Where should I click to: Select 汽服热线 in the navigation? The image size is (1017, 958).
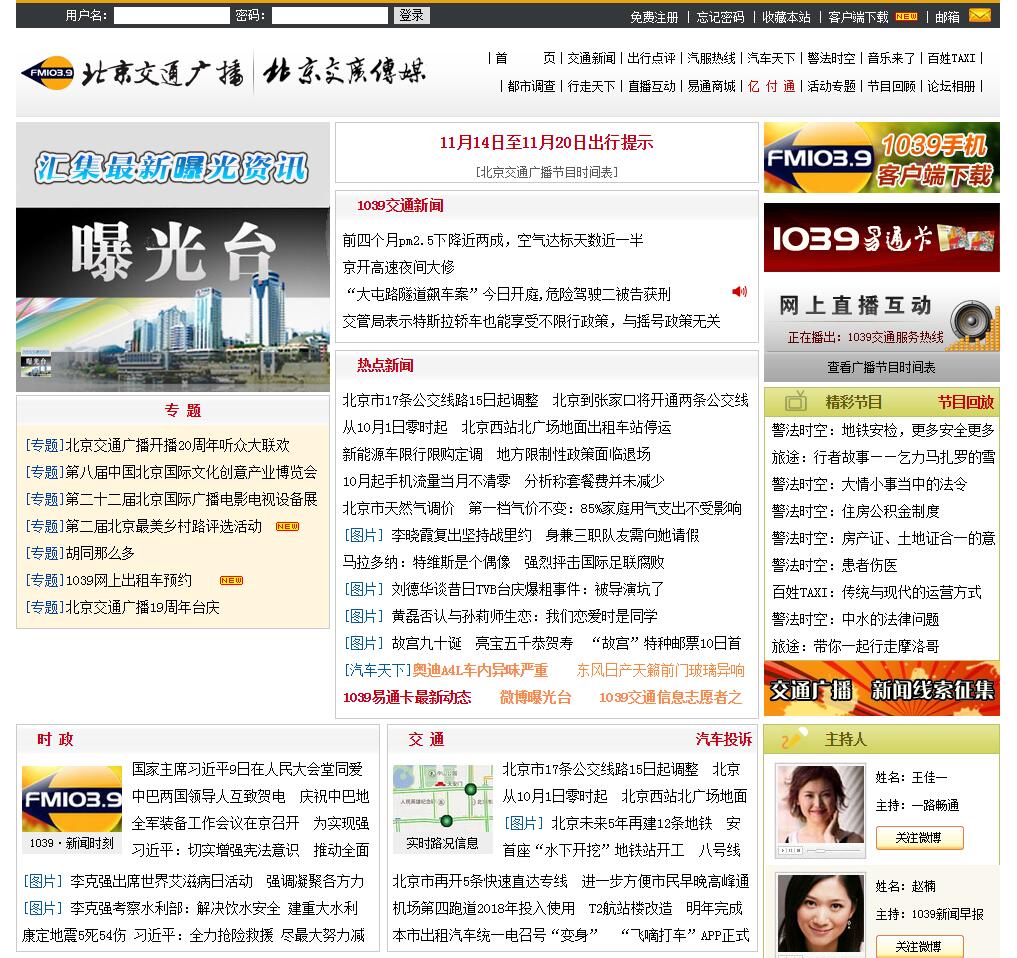712,58
